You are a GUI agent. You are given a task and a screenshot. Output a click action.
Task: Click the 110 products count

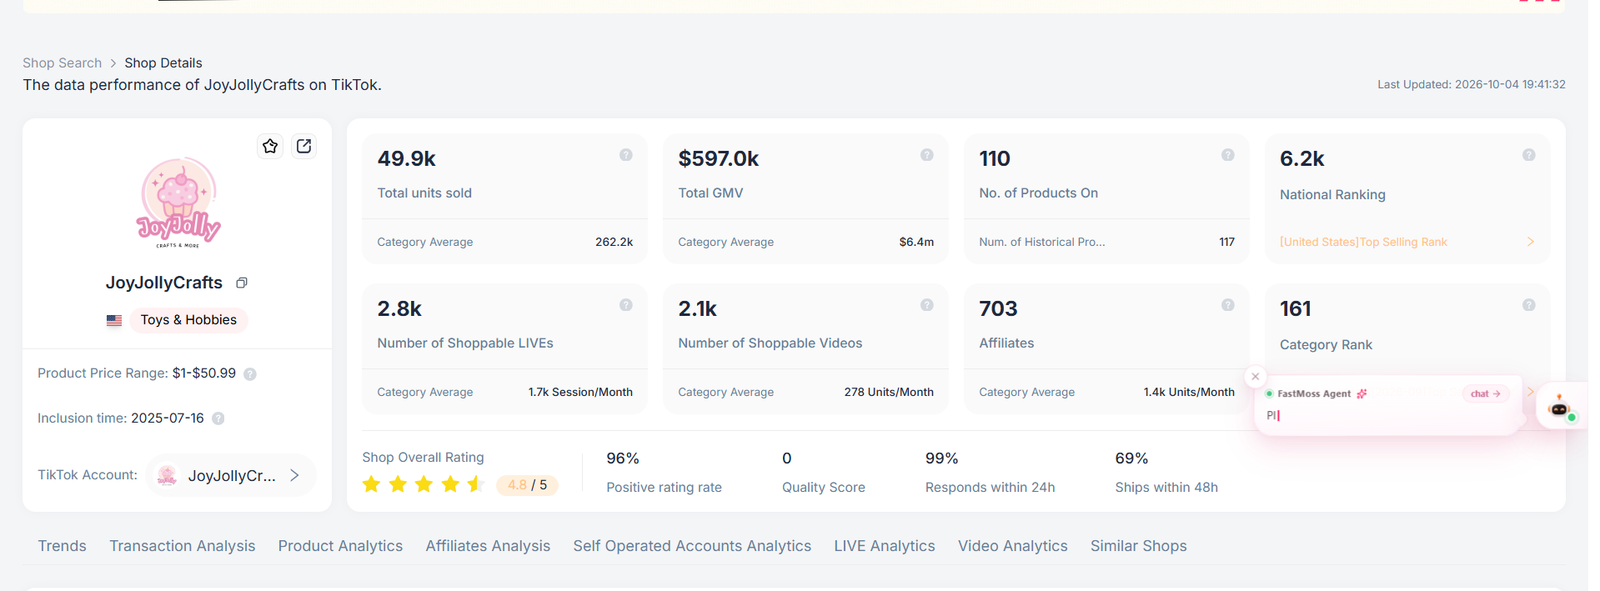[x=994, y=159]
